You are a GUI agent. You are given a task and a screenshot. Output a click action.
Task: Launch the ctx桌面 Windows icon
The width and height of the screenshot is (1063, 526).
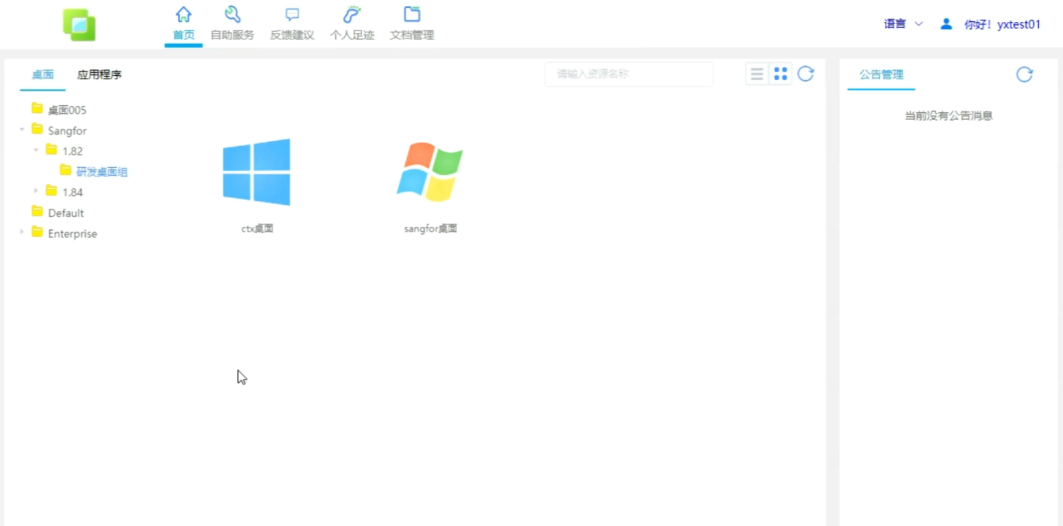pyautogui.click(x=256, y=172)
